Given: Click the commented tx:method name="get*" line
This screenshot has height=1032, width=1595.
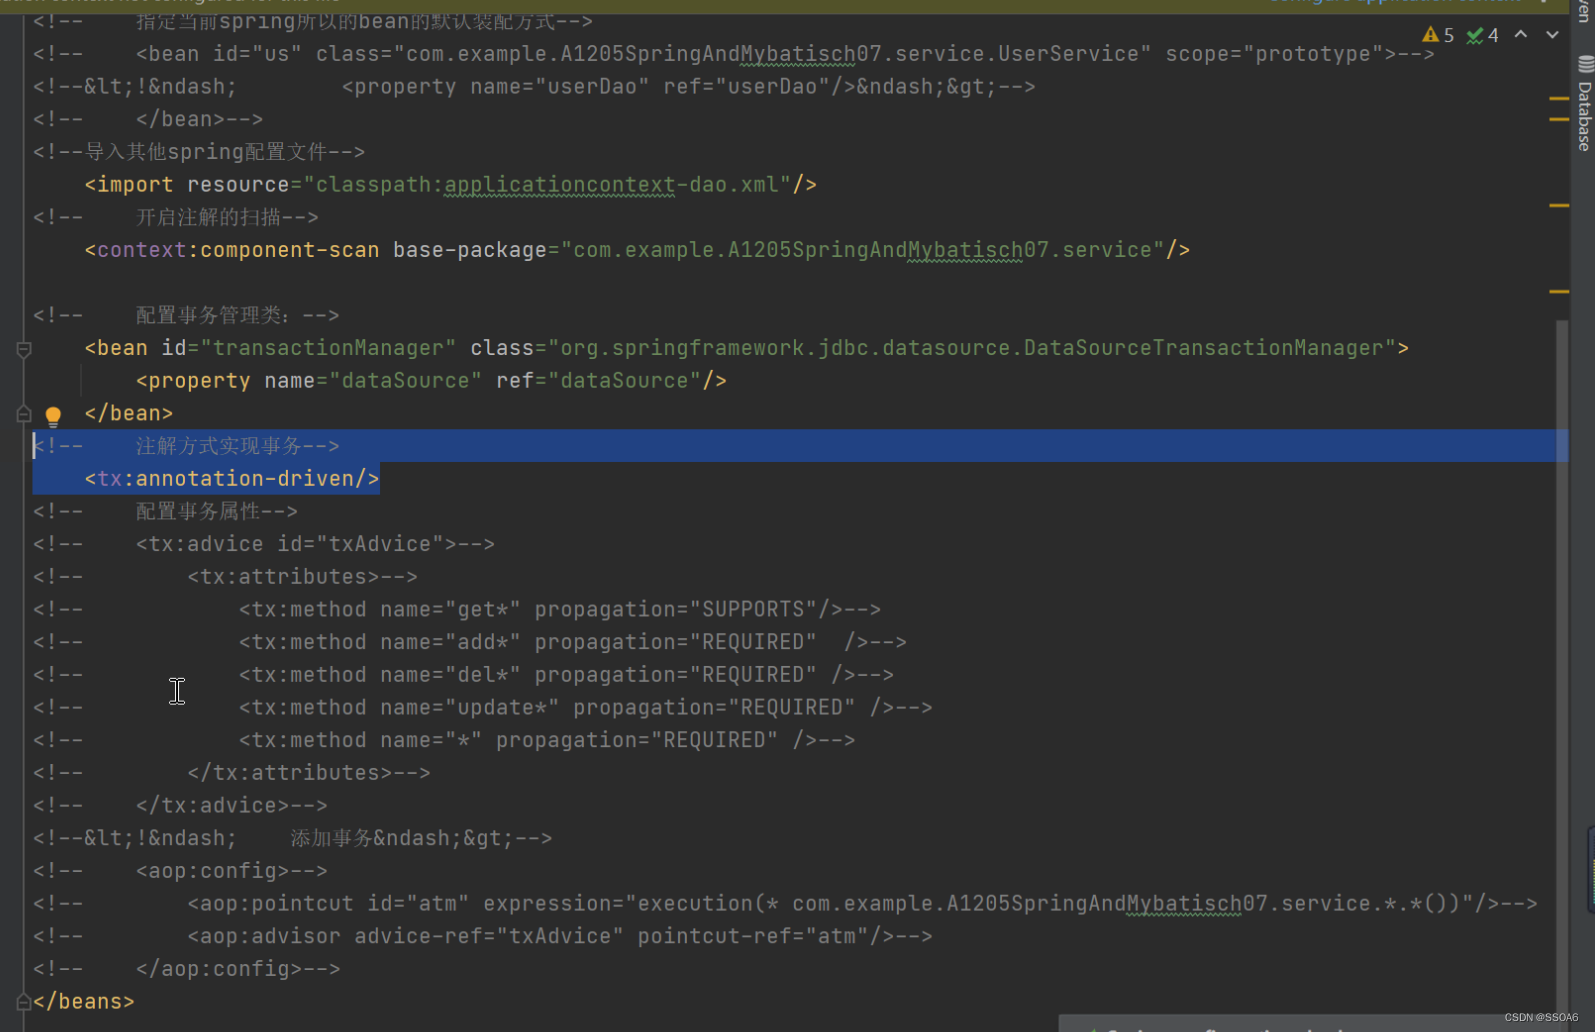Looking at the screenshot, I should (457, 609).
